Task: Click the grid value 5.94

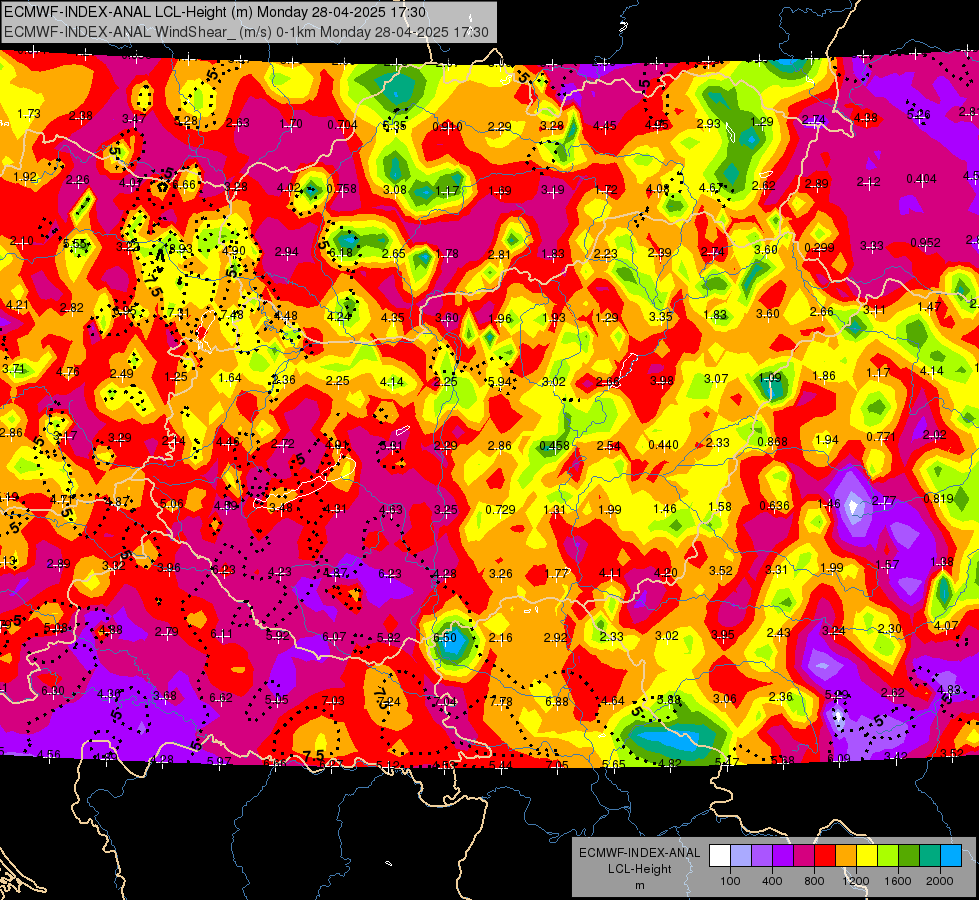Action: [499, 382]
